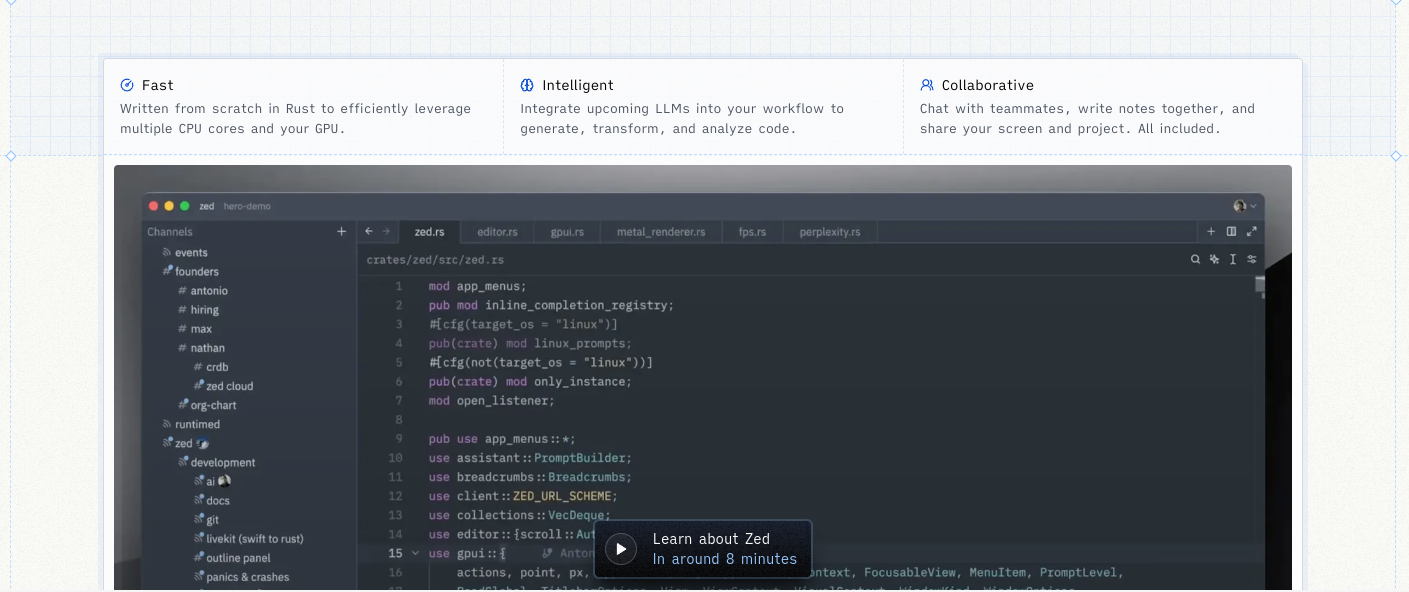Switch to the editor.rs tab
This screenshot has height=592, width=1409.
(x=497, y=232)
